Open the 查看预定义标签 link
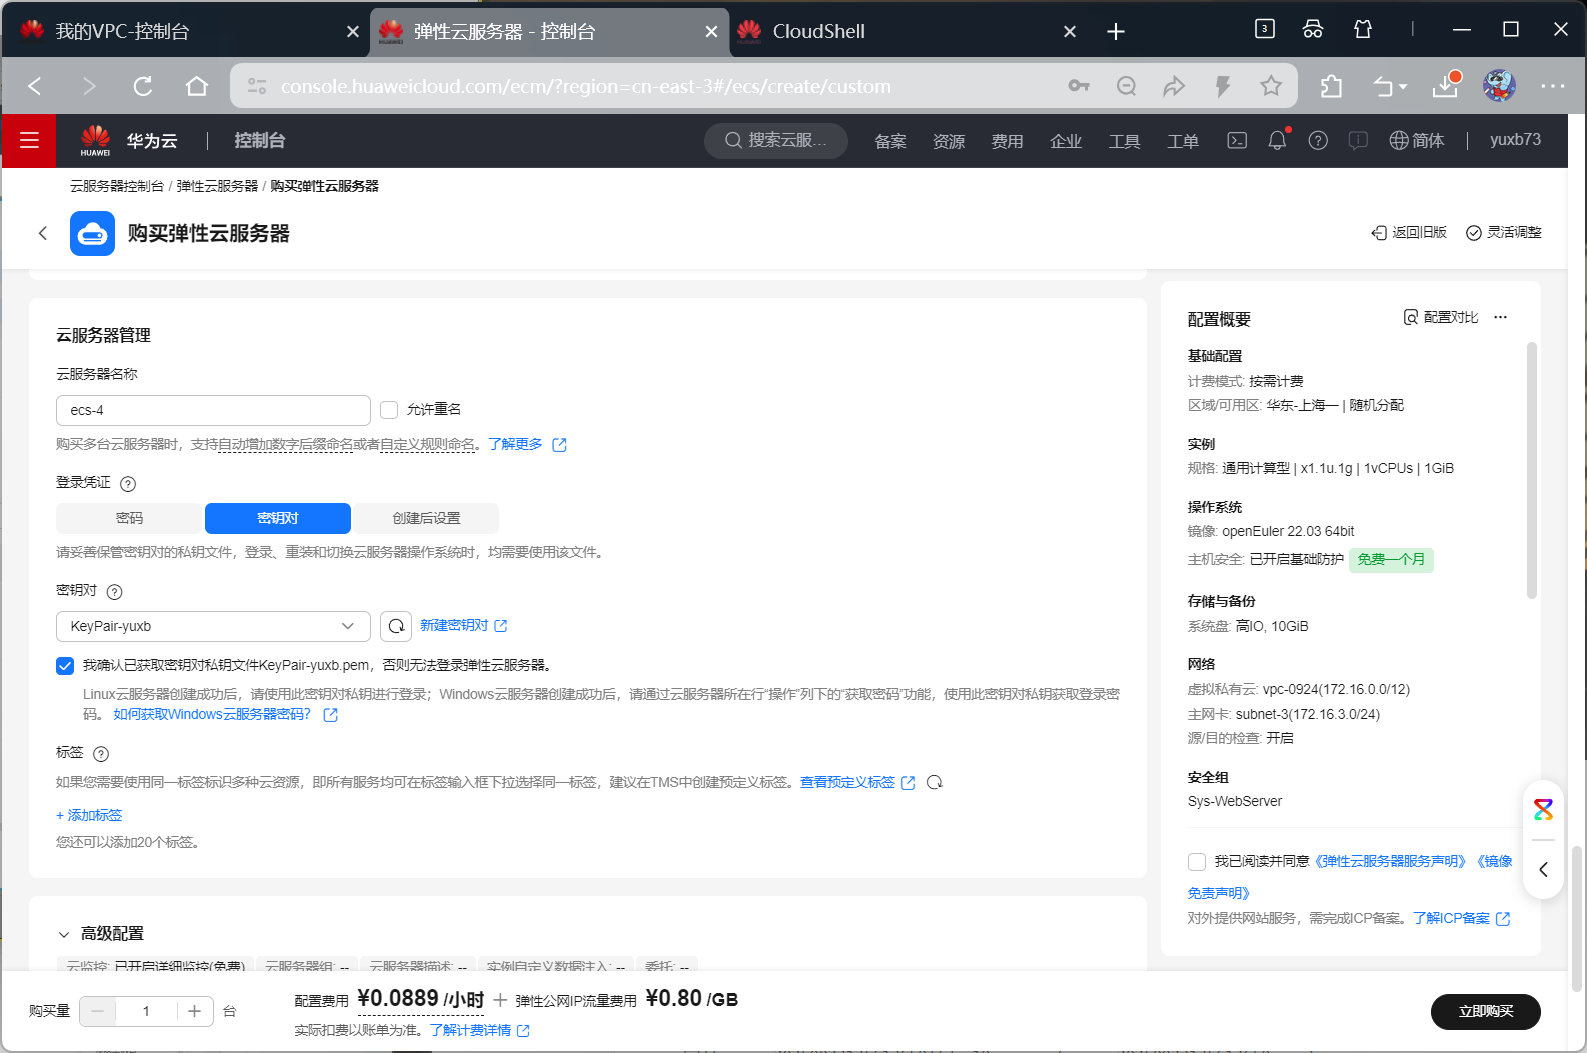The width and height of the screenshot is (1587, 1053). coord(857,782)
